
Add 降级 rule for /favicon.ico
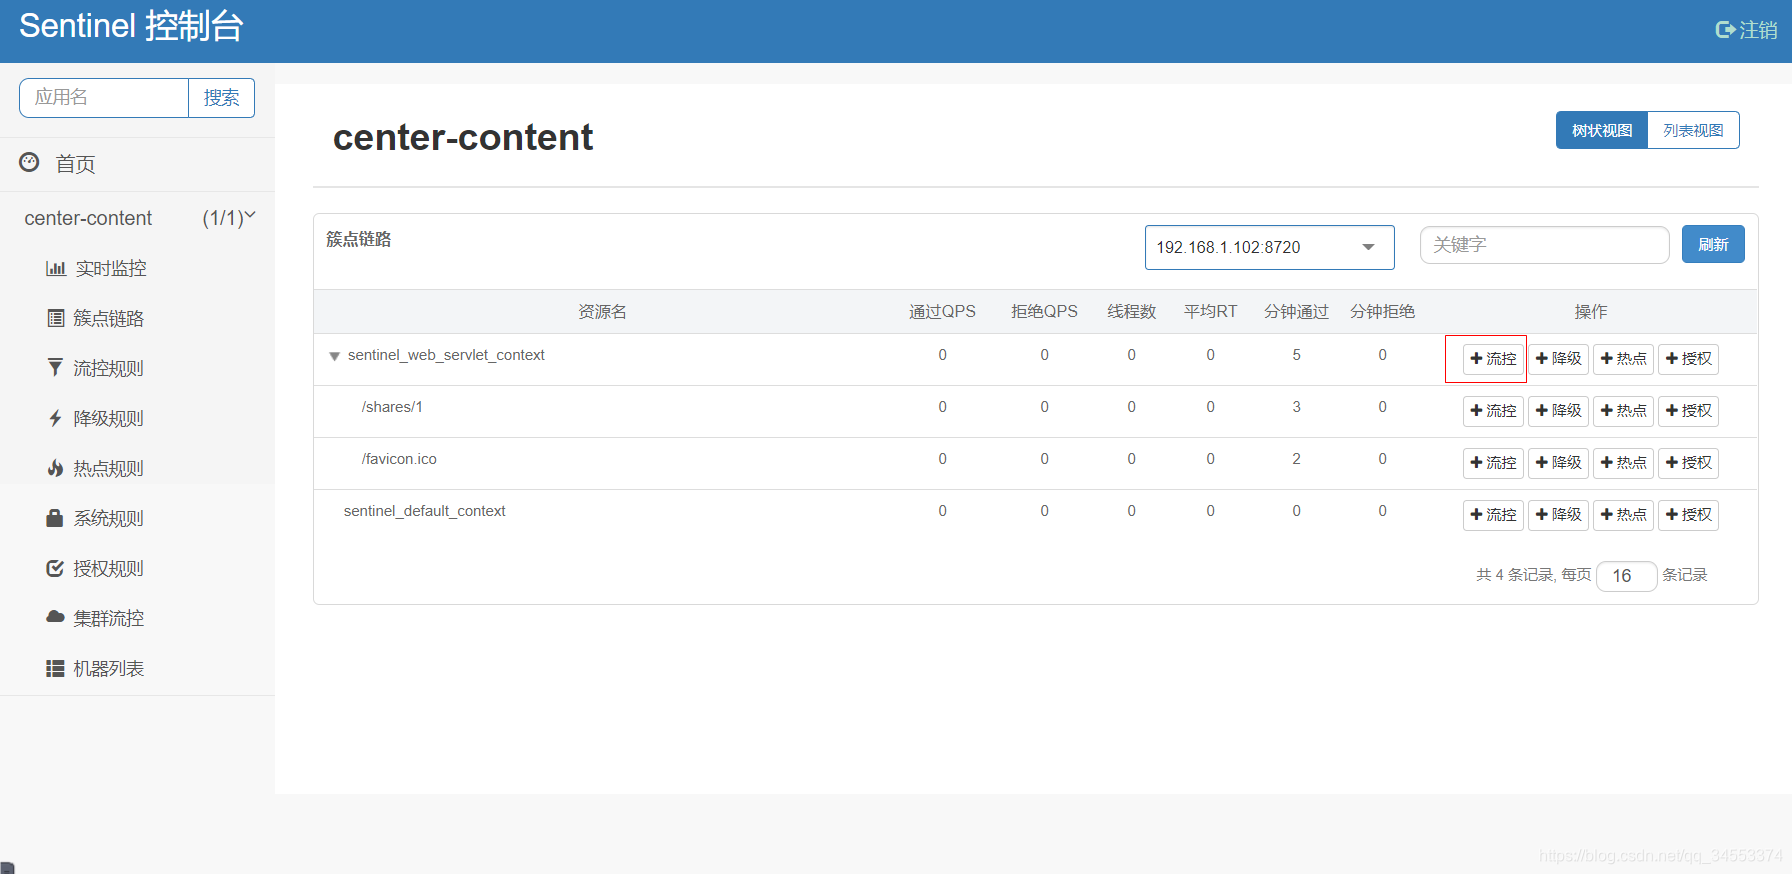pyautogui.click(x=1558, y=463)
